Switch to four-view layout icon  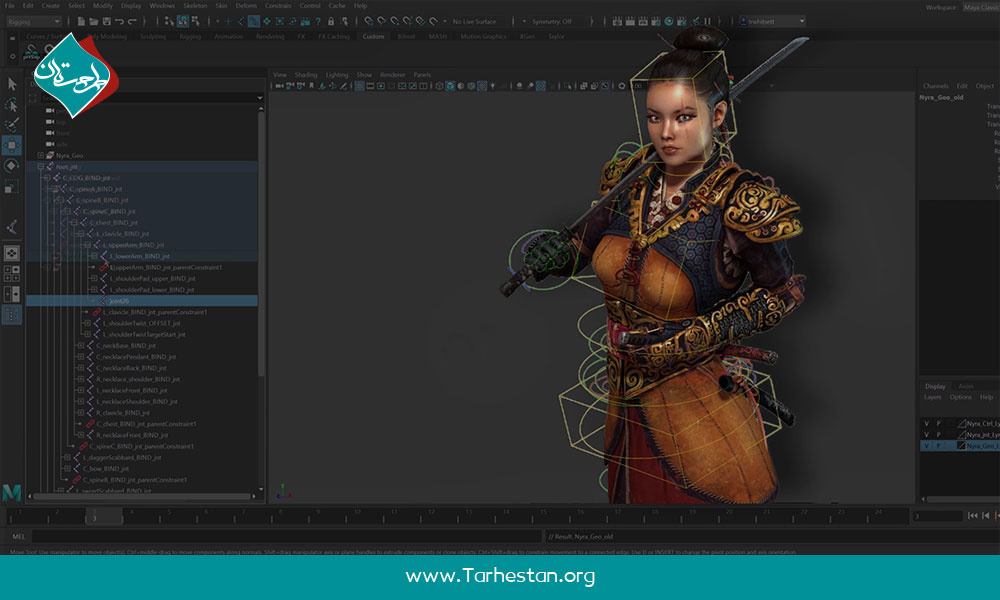click(x=11, y=274)
